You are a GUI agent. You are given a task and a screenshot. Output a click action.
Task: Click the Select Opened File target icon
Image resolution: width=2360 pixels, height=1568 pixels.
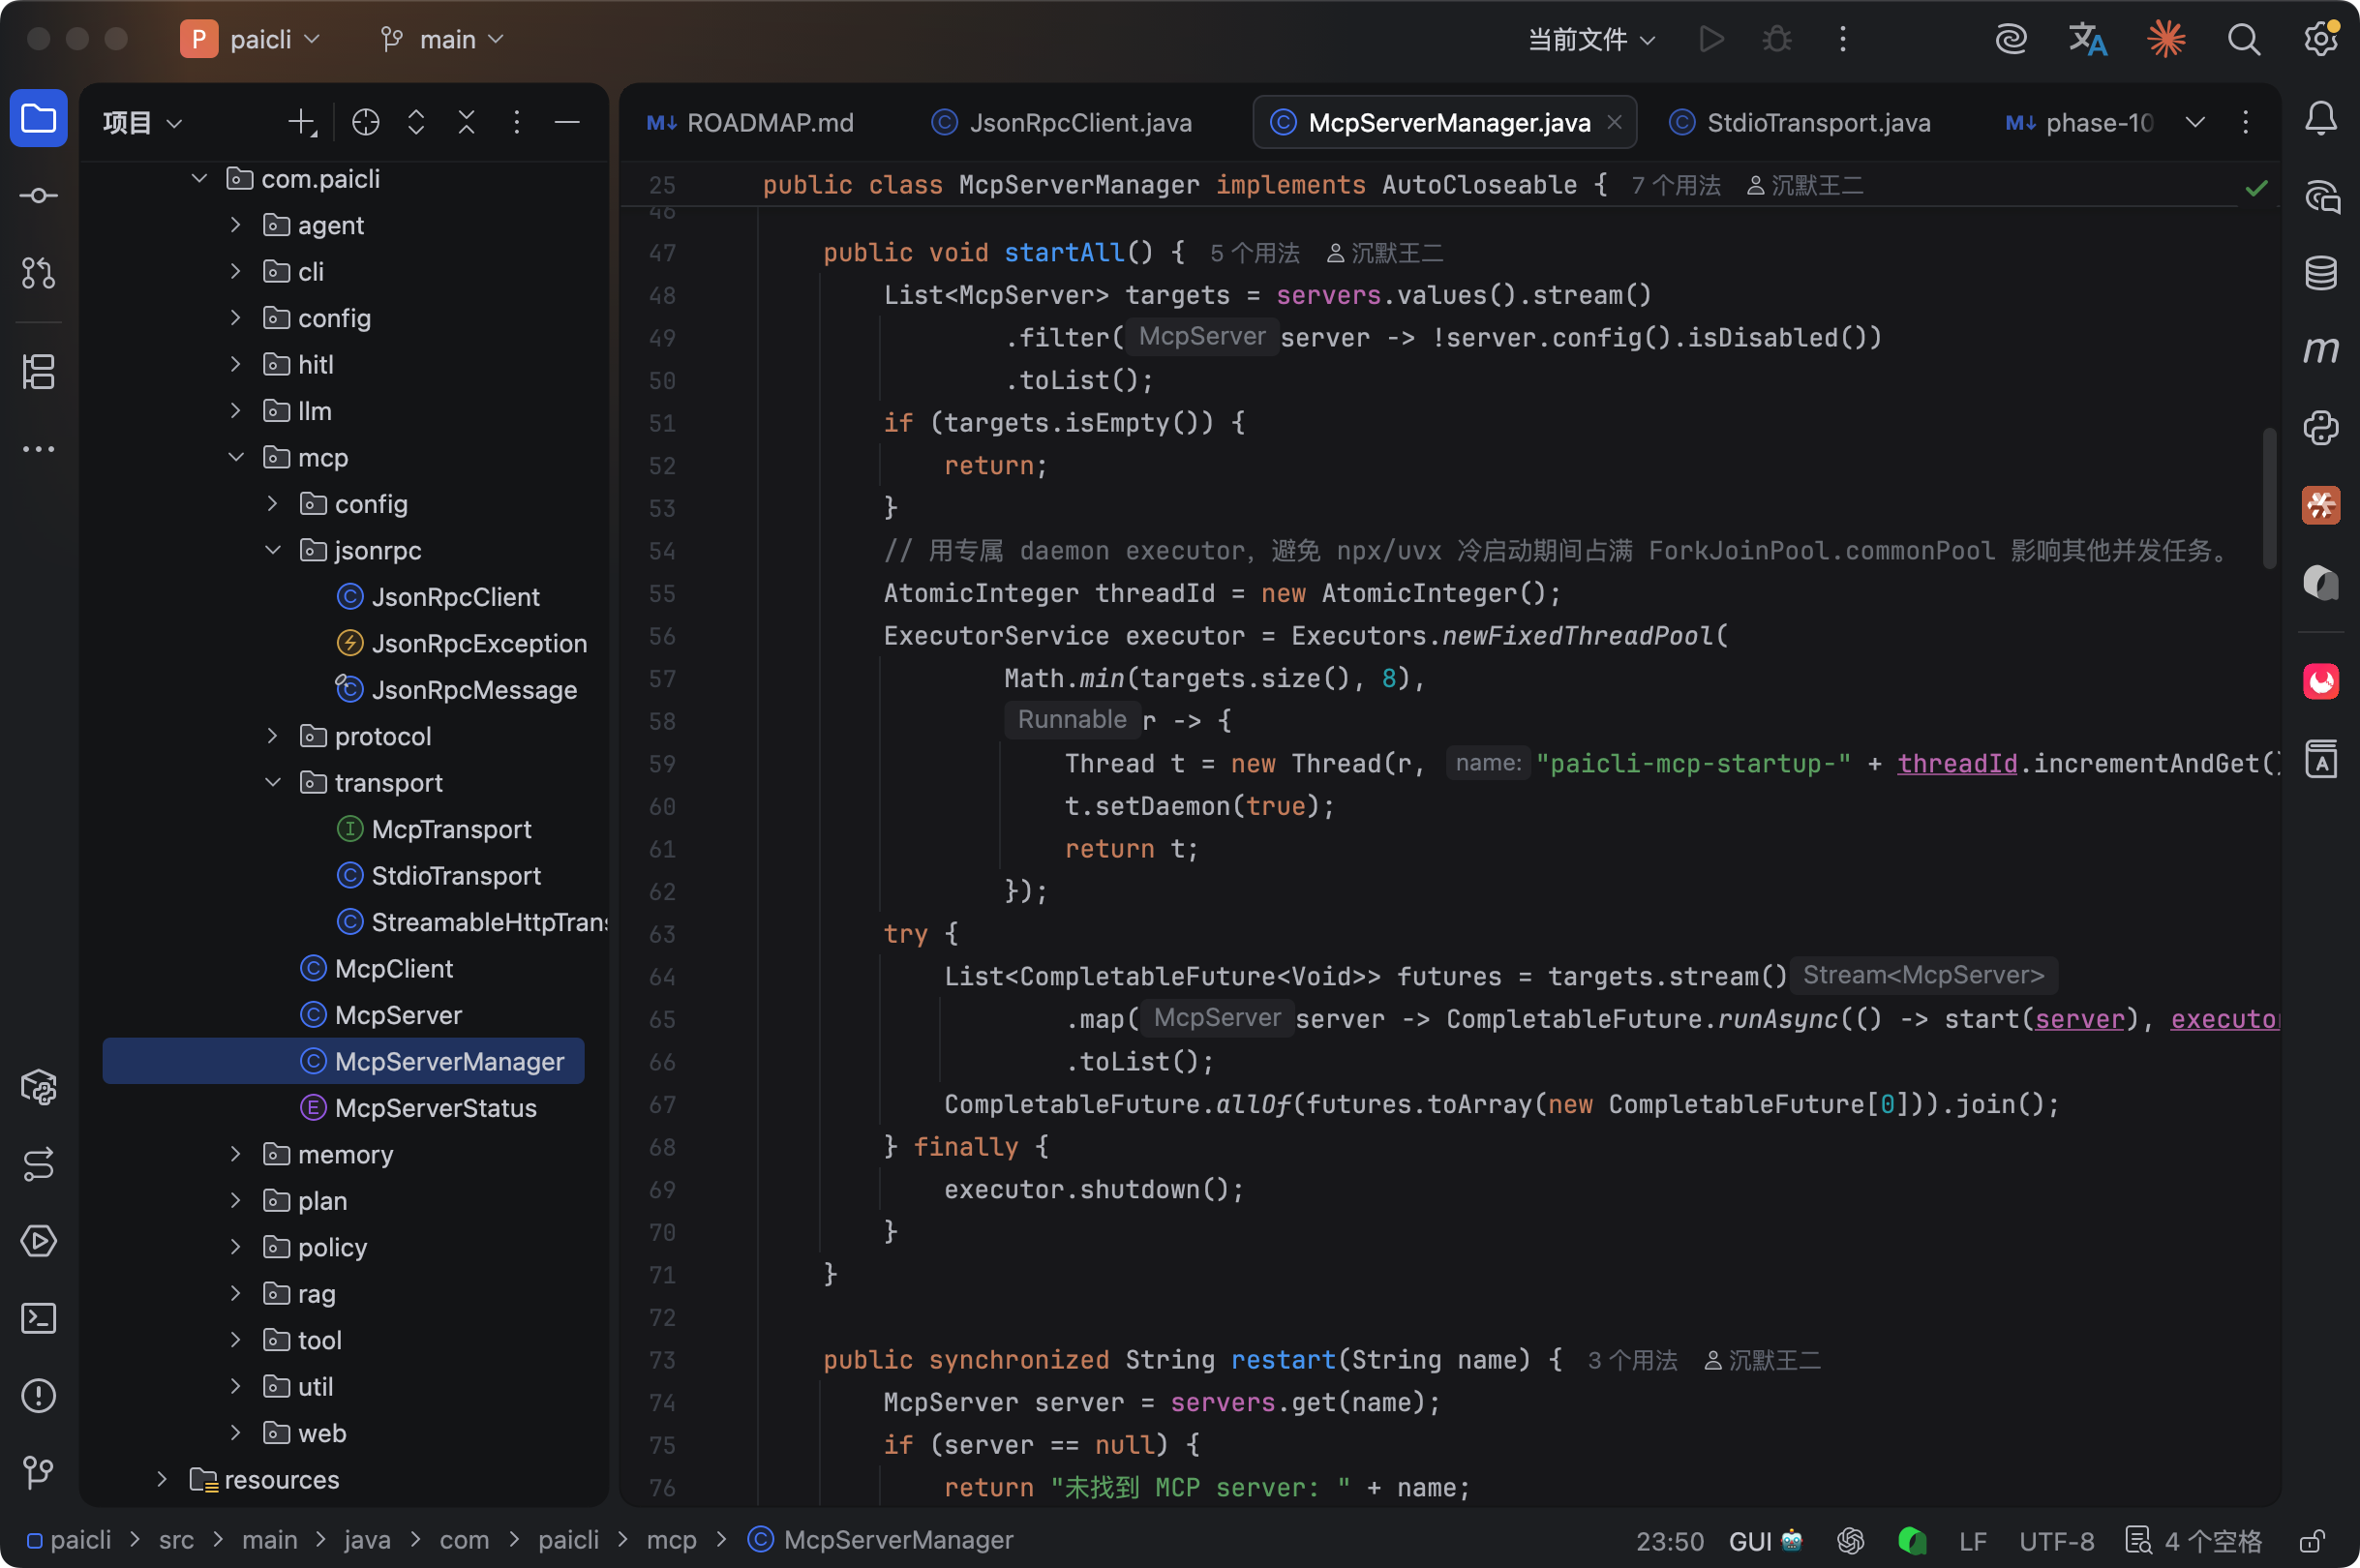click(366, 122)
